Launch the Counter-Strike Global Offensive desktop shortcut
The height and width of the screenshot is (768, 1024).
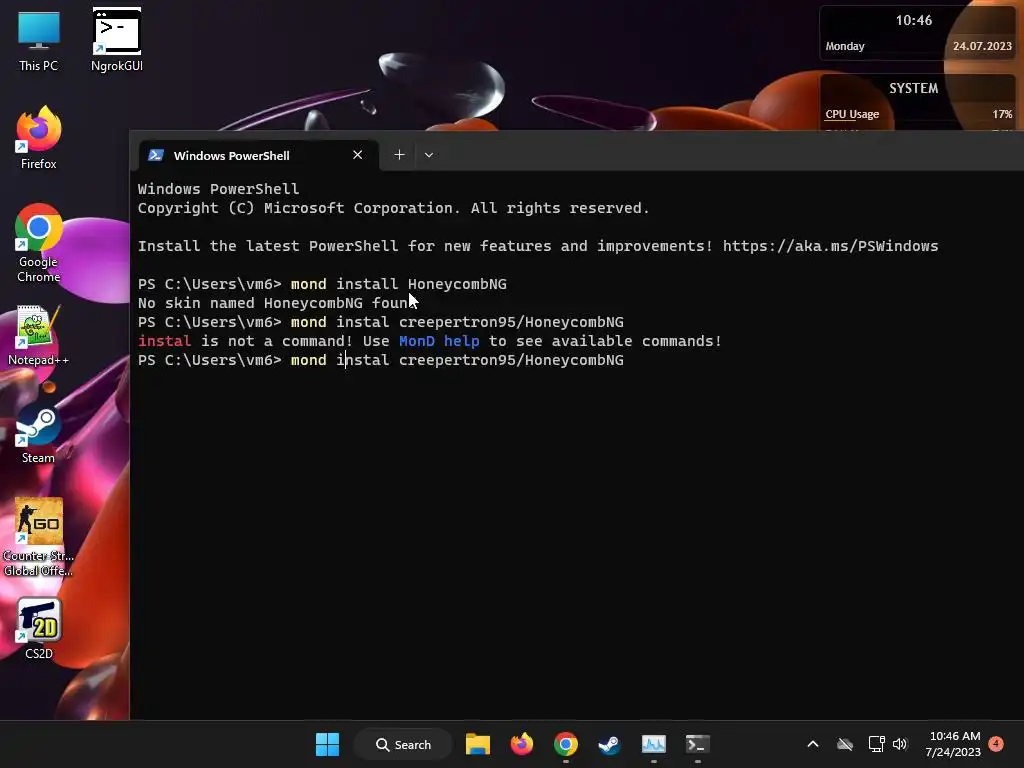coord(39,537)
